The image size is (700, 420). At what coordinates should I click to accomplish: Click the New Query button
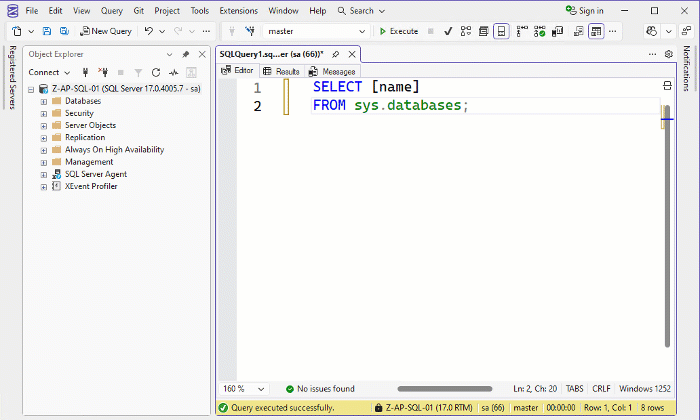(x=105, y=31)
